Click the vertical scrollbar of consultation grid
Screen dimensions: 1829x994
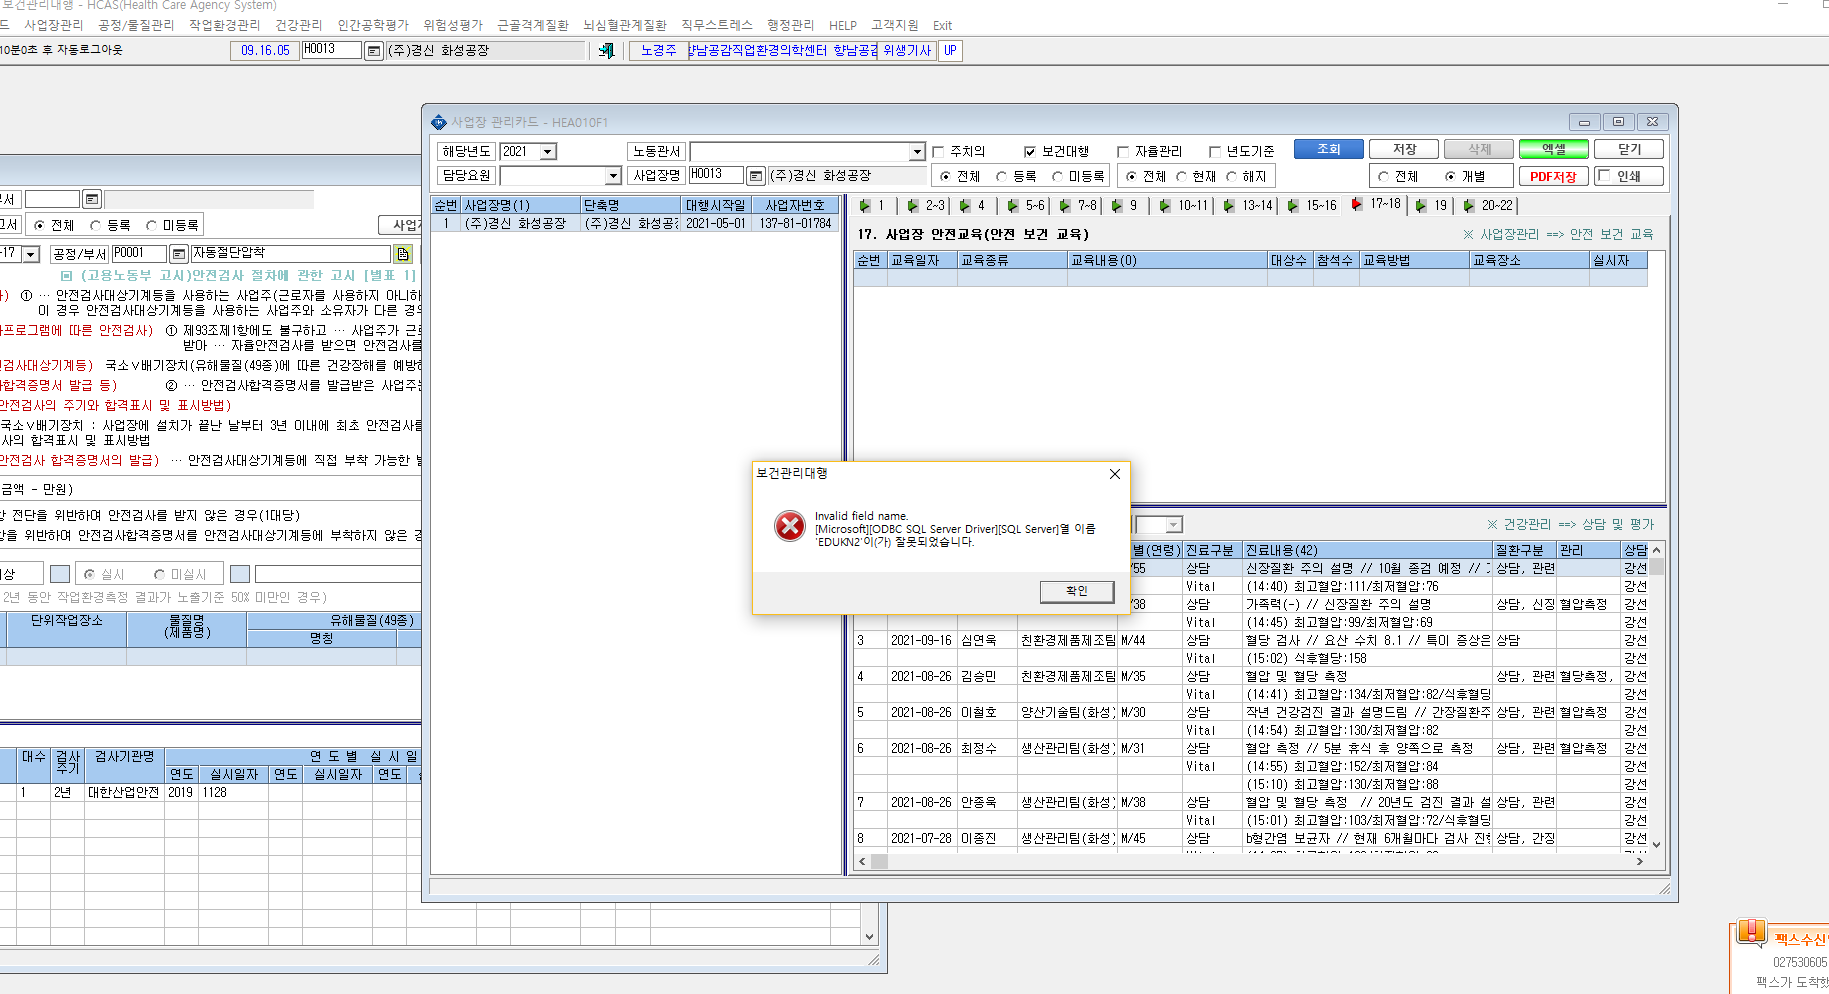[1656, 697]
